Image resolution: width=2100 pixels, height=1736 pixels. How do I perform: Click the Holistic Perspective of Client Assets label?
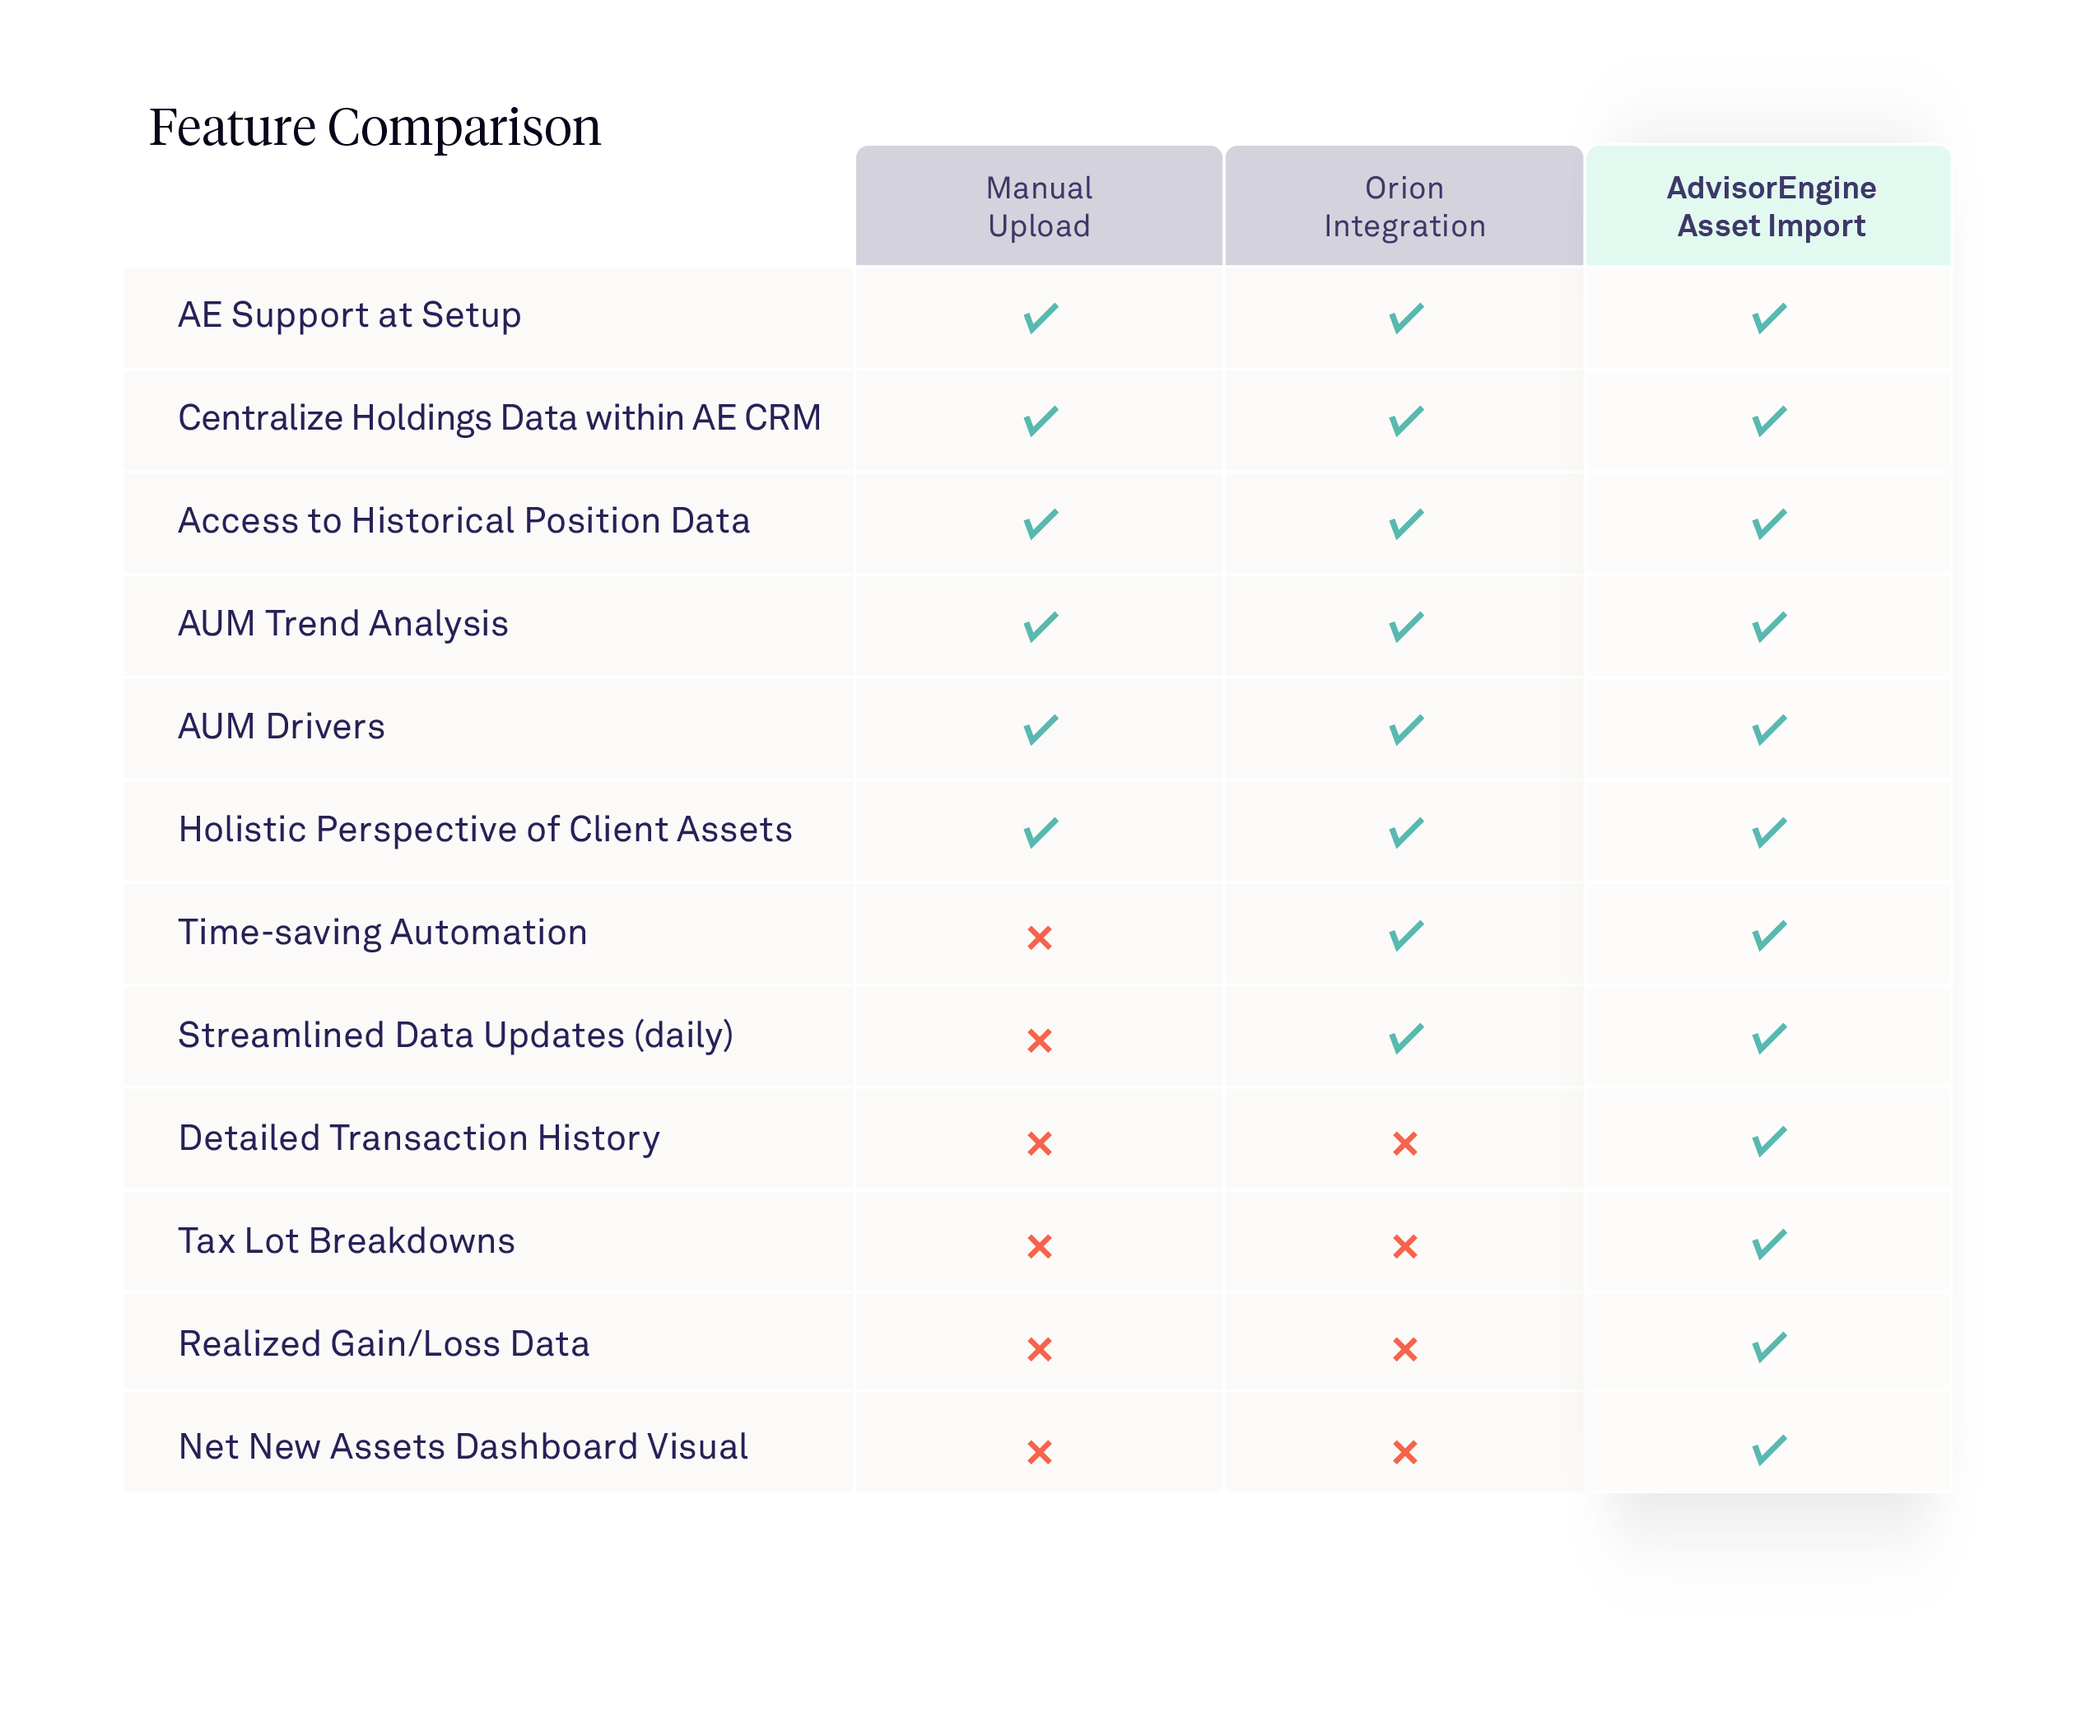485,830
